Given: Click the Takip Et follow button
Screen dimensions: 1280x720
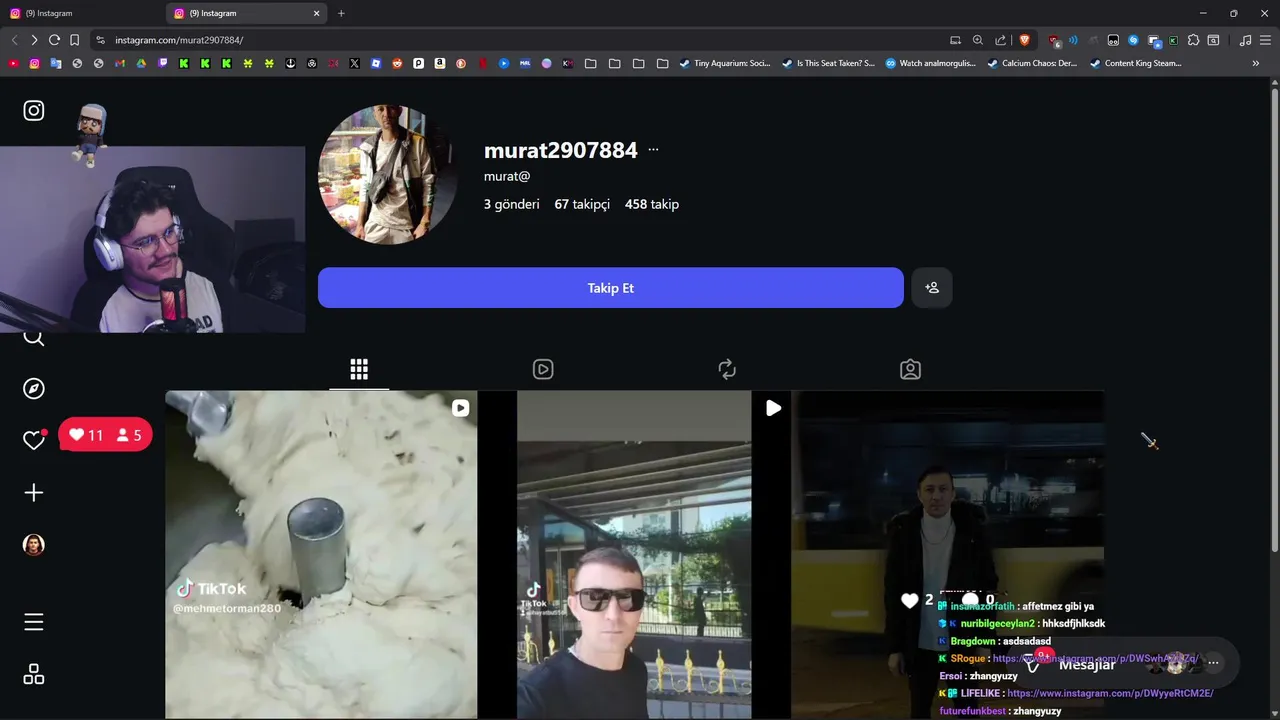Looking at the screenshot, I should click(x=611, y=288).
